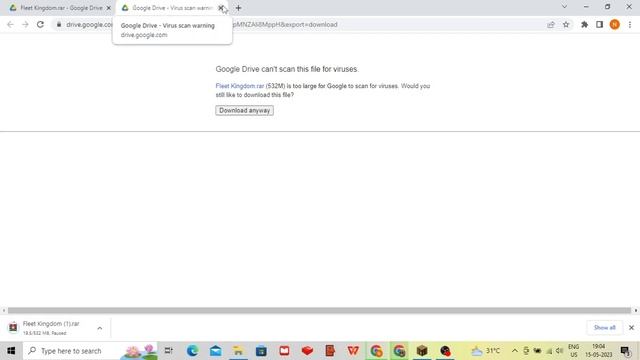Switch the ENG US input language

[x=573, y=351]
